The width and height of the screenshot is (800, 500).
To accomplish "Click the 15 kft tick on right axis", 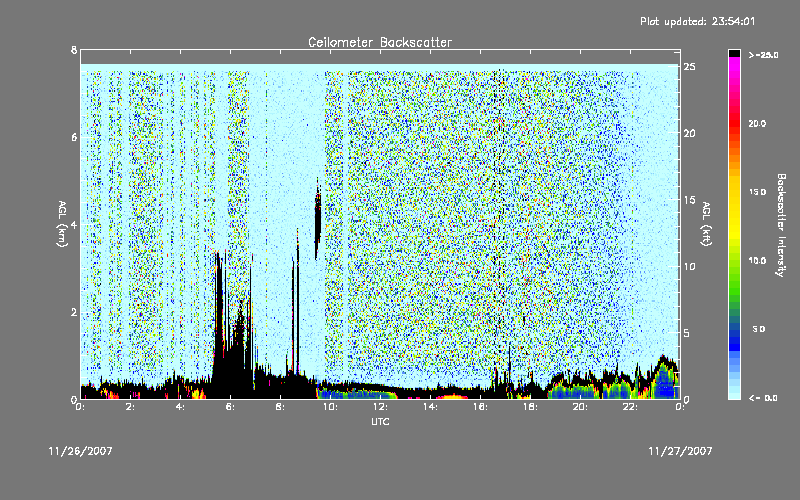I will [x=690, y=200].
